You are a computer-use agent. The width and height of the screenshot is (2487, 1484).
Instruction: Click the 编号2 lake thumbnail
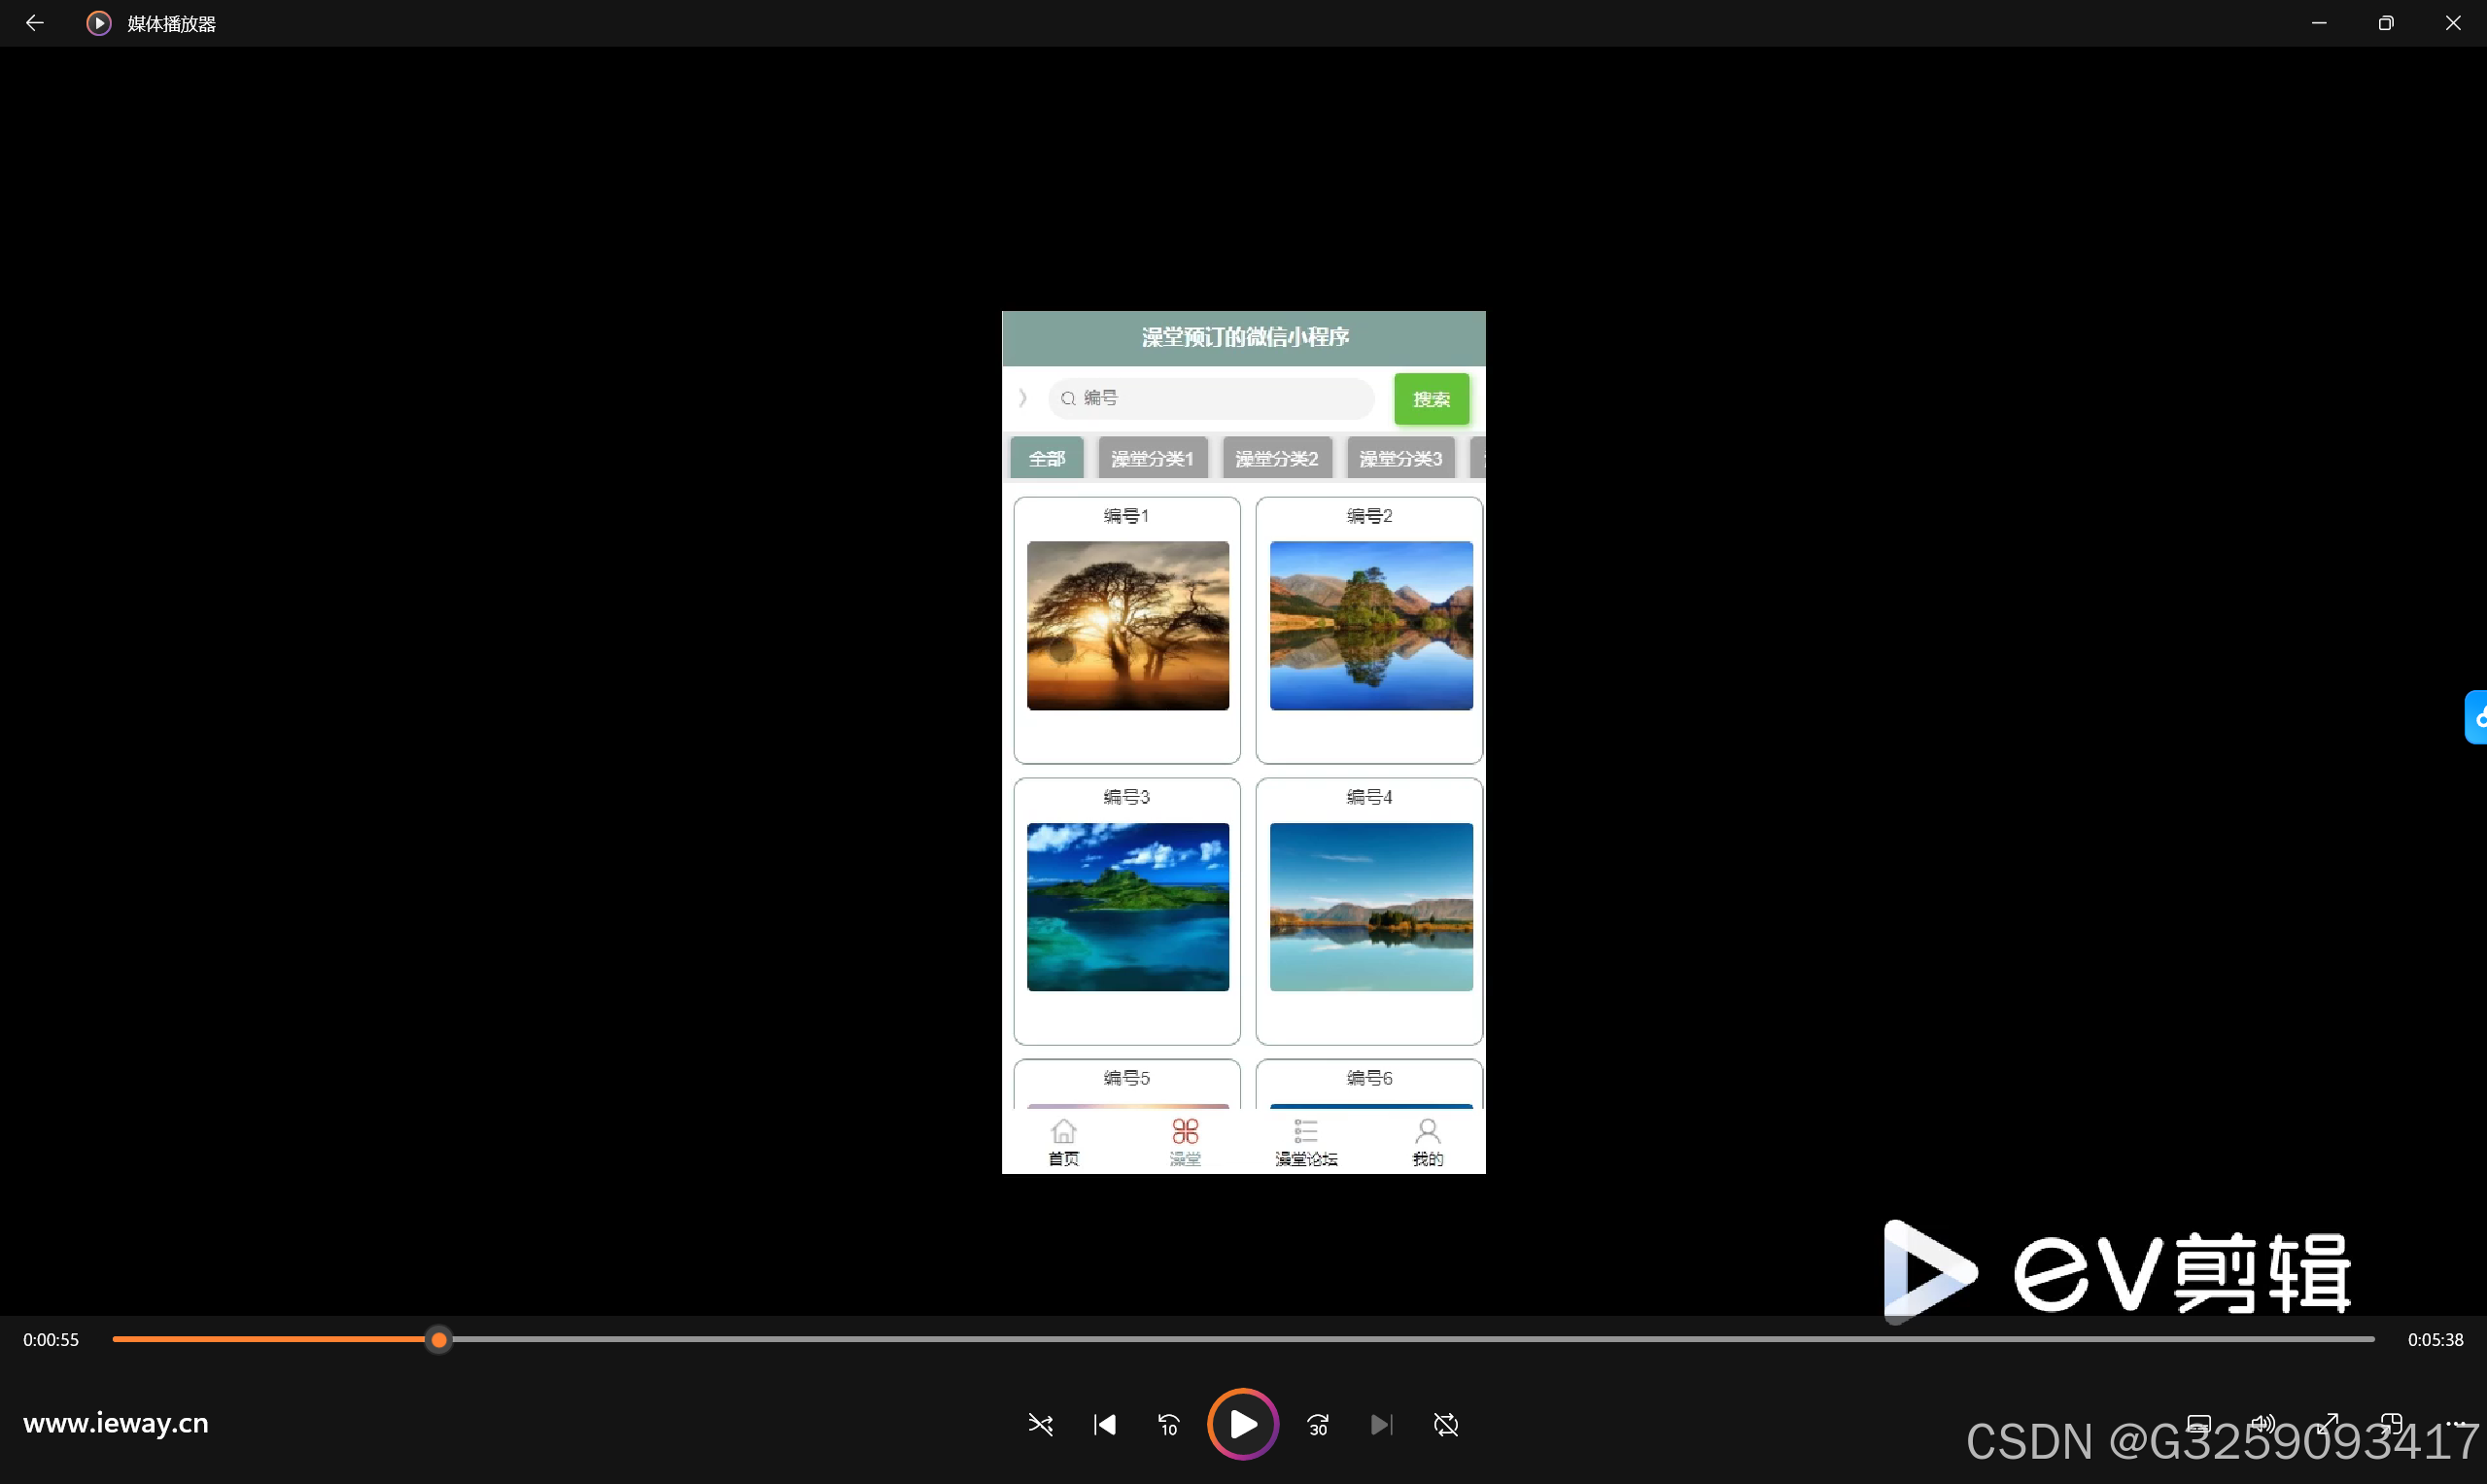(x=1370, y=625)
